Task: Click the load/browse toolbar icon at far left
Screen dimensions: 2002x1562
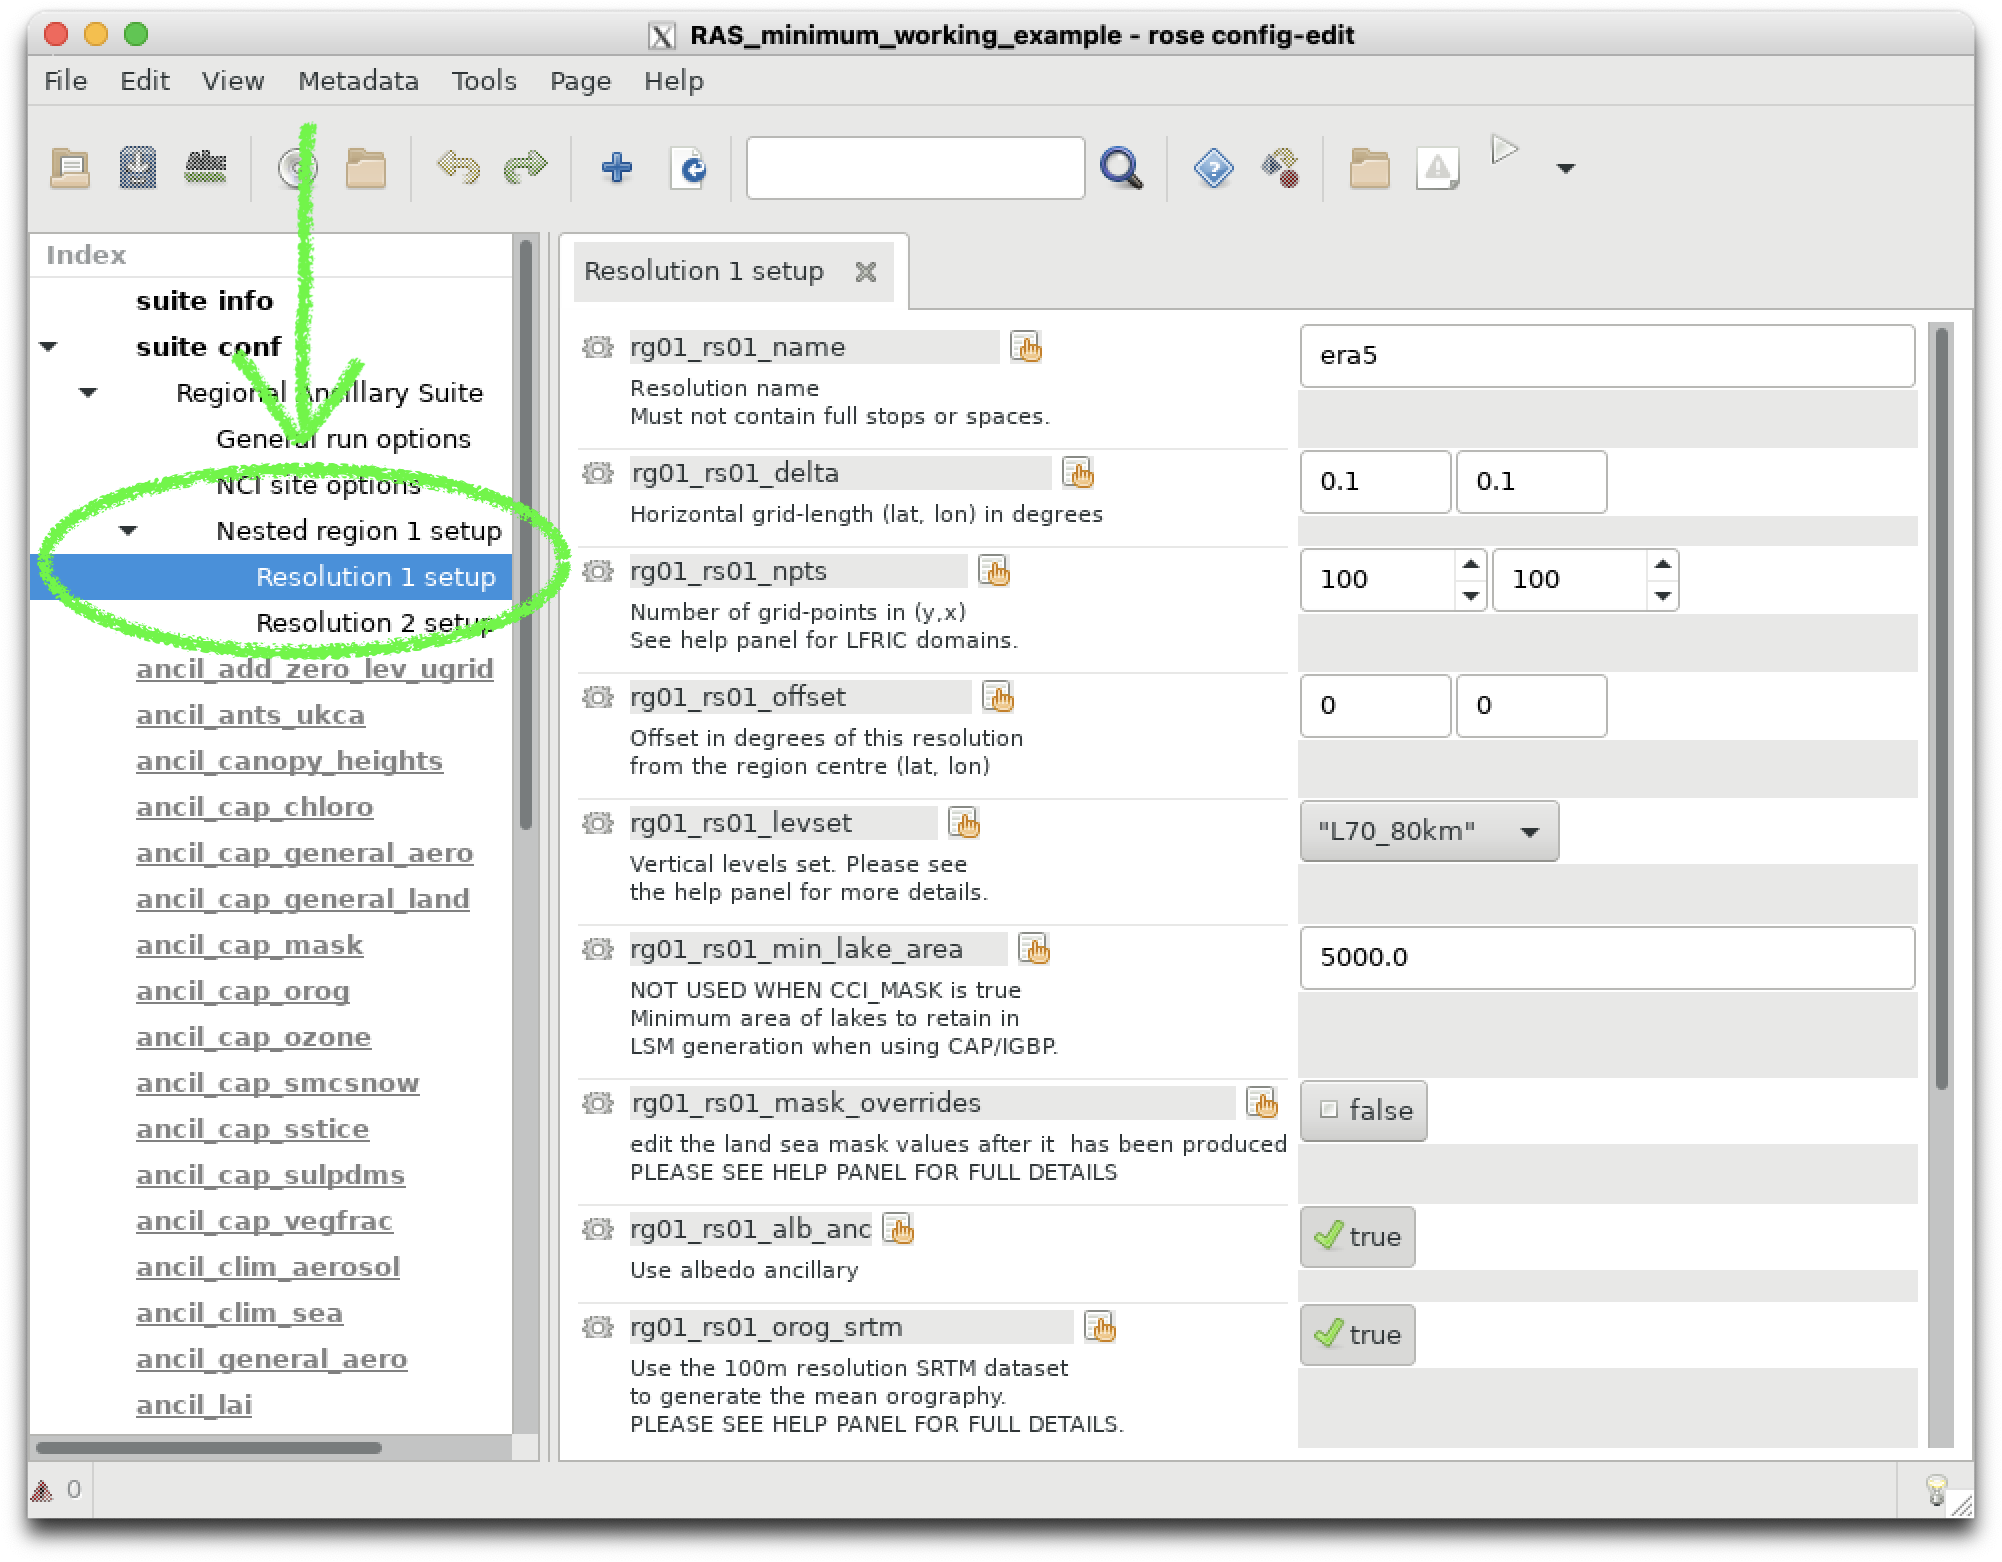Action: coord(70,167)
